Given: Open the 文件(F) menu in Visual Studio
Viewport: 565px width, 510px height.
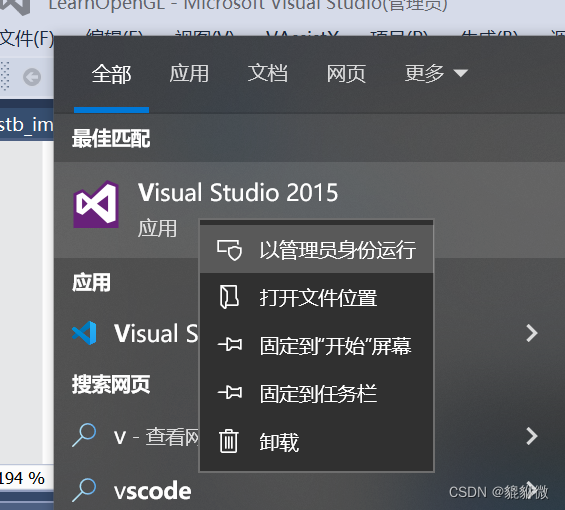Looking at the screenshot, I should [x=27, y=39].
